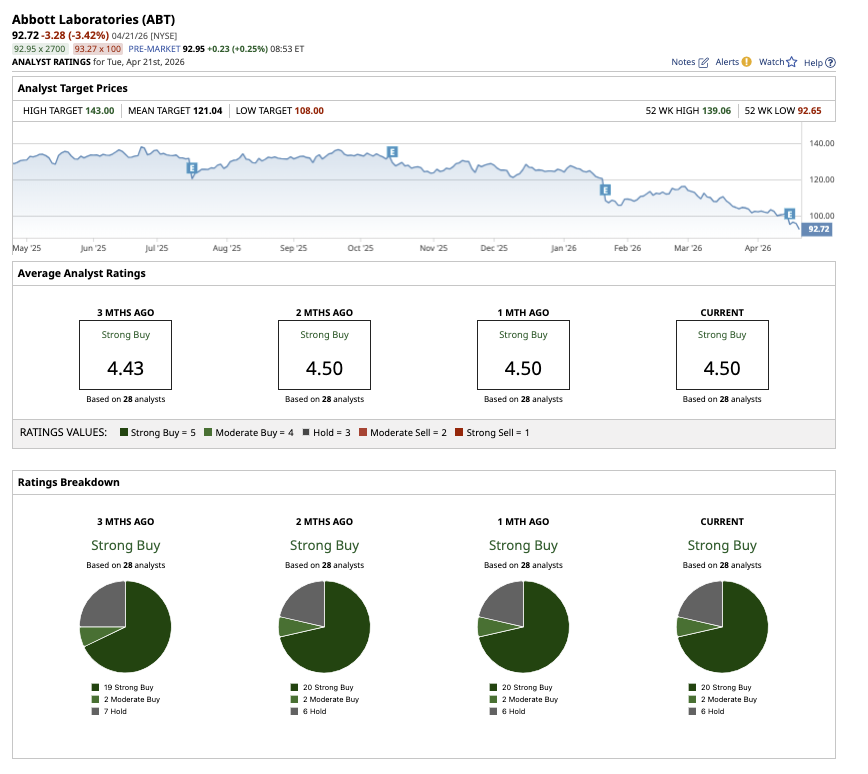Click the earnings marker near July '25

(x=191, y=168)
